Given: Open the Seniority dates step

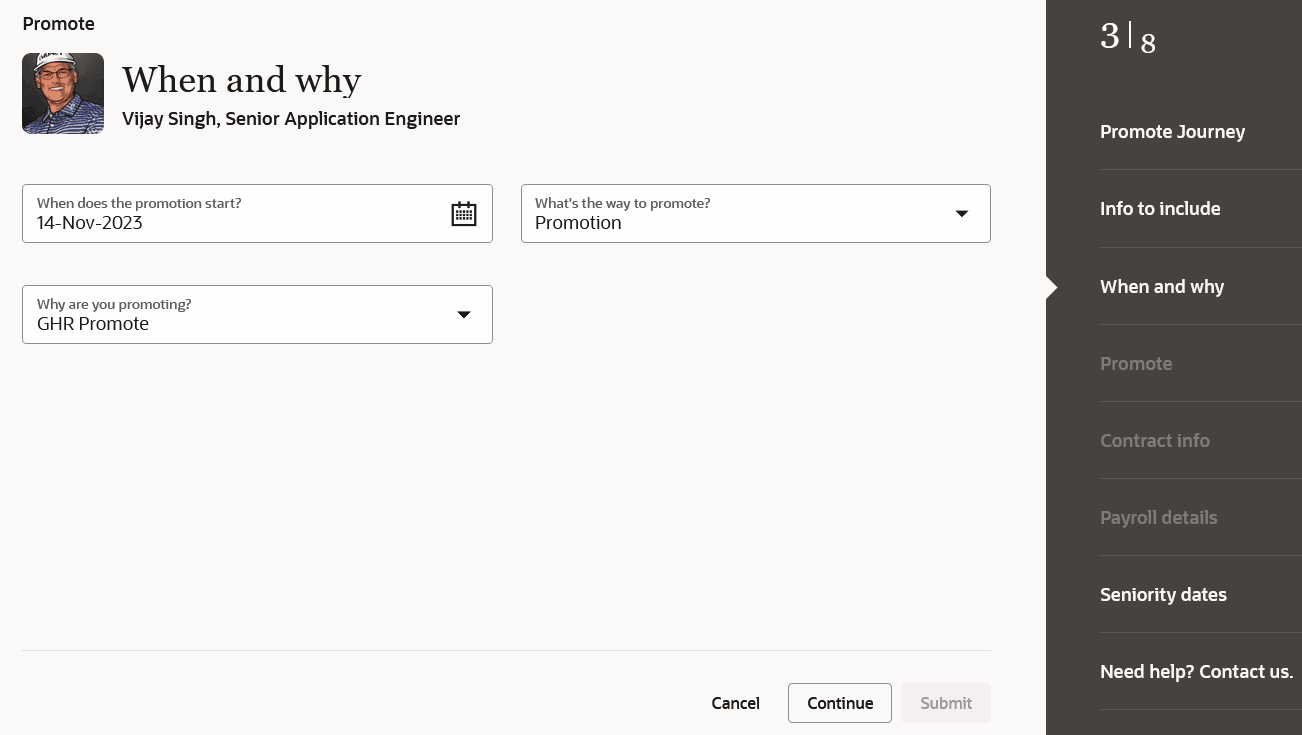Looking at the screenshot, I should point(1163,594).
